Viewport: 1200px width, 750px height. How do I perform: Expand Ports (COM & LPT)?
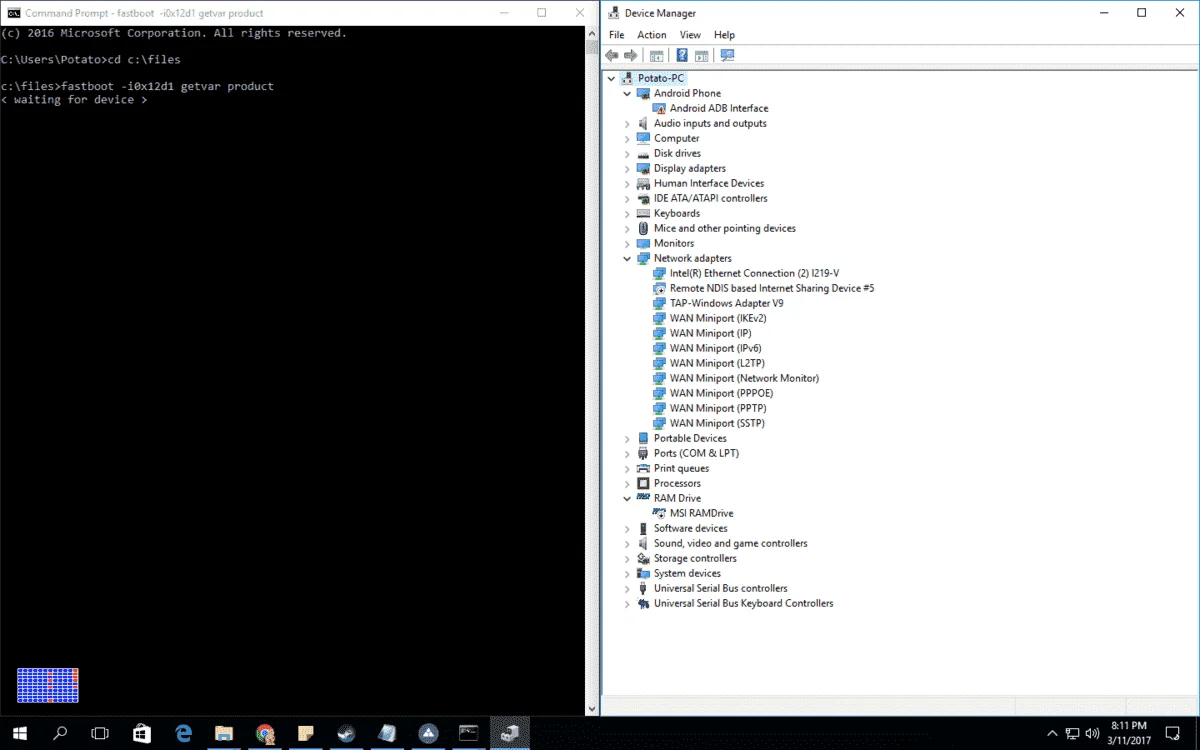pos(627,453)
